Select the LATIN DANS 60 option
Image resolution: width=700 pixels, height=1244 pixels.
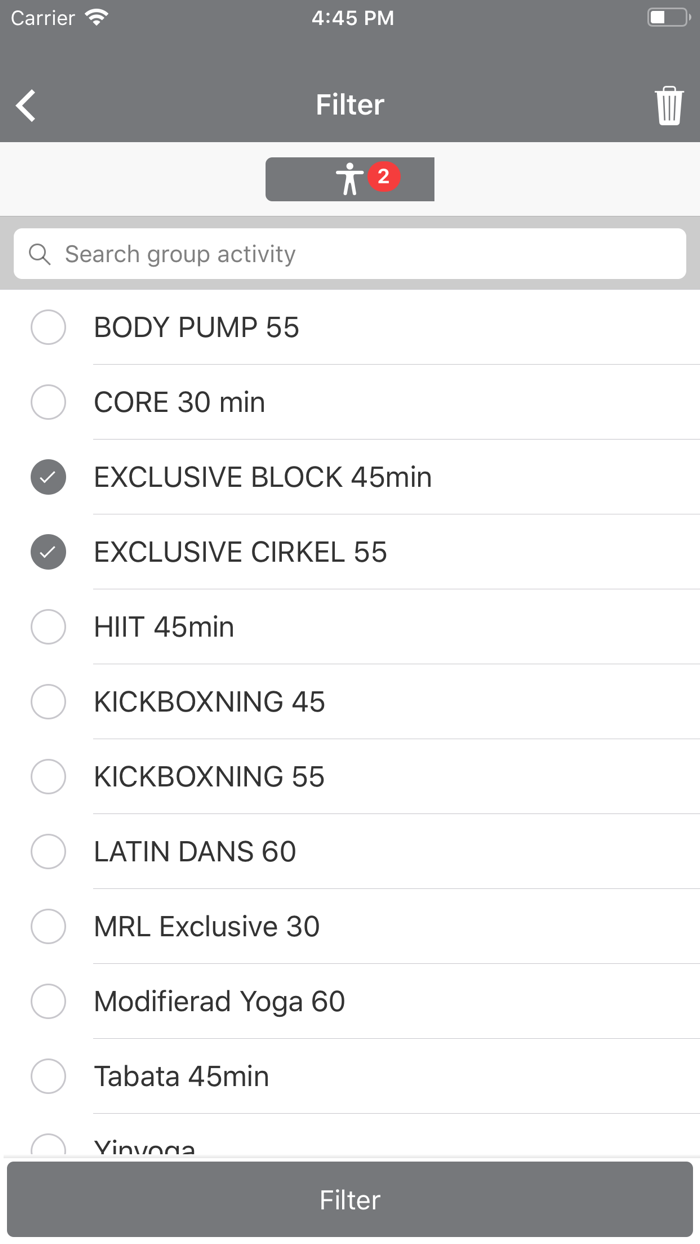tap(48, 851)
